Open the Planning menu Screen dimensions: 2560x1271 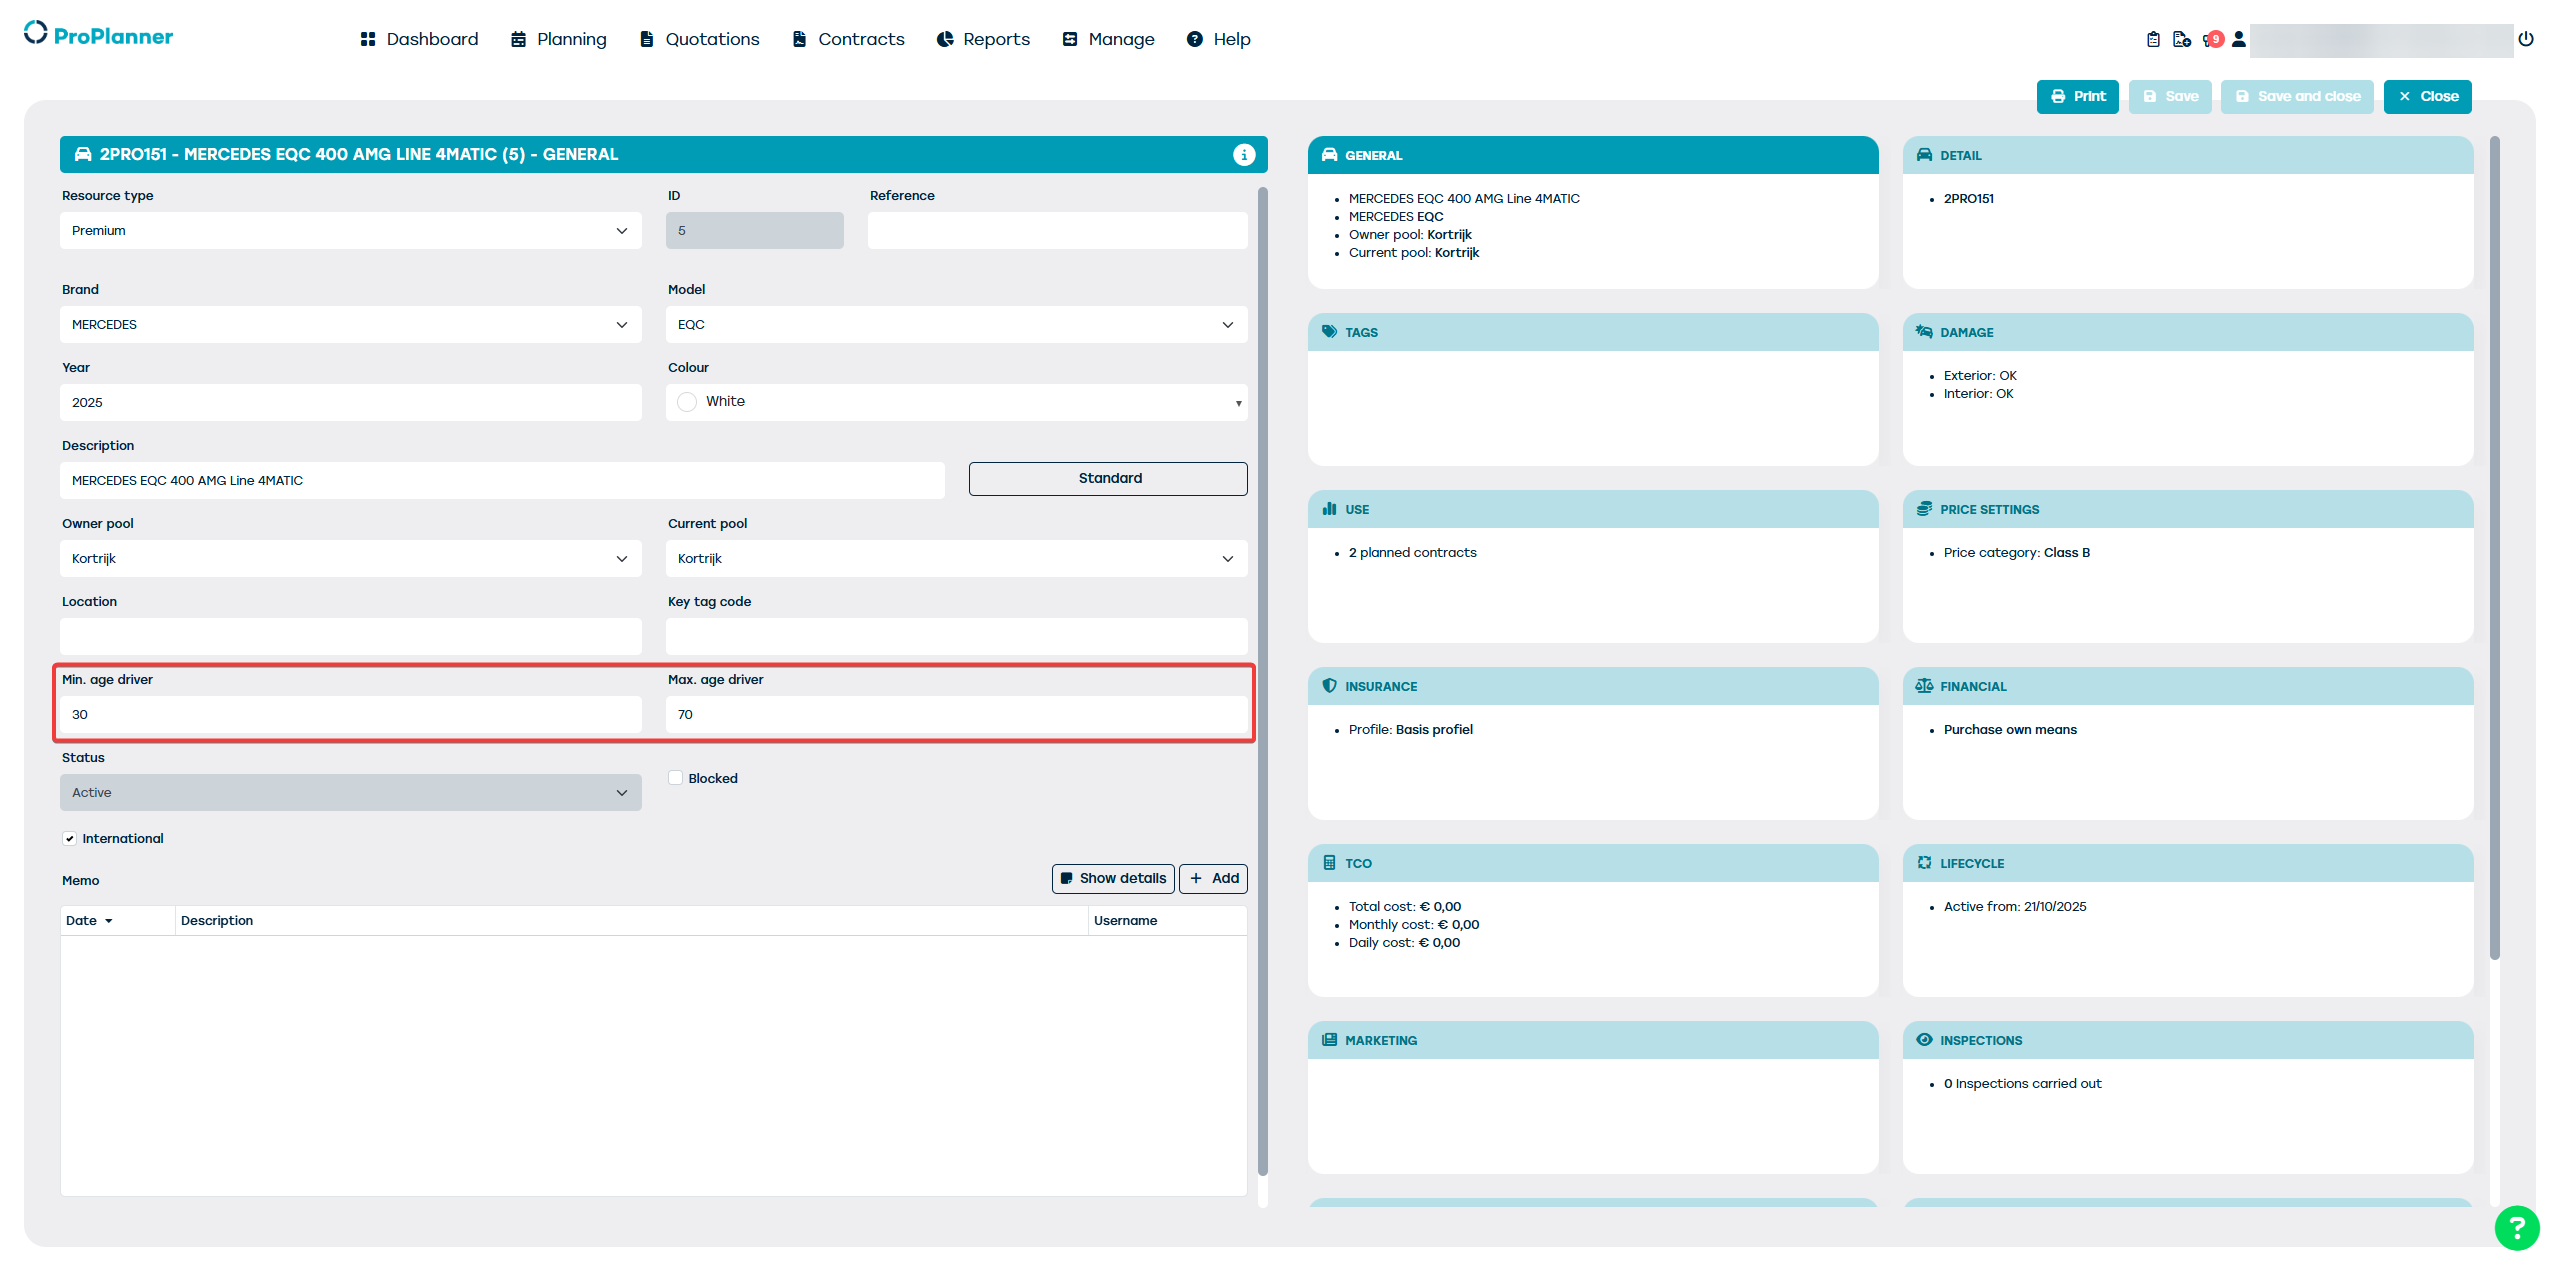pos(559,39)
